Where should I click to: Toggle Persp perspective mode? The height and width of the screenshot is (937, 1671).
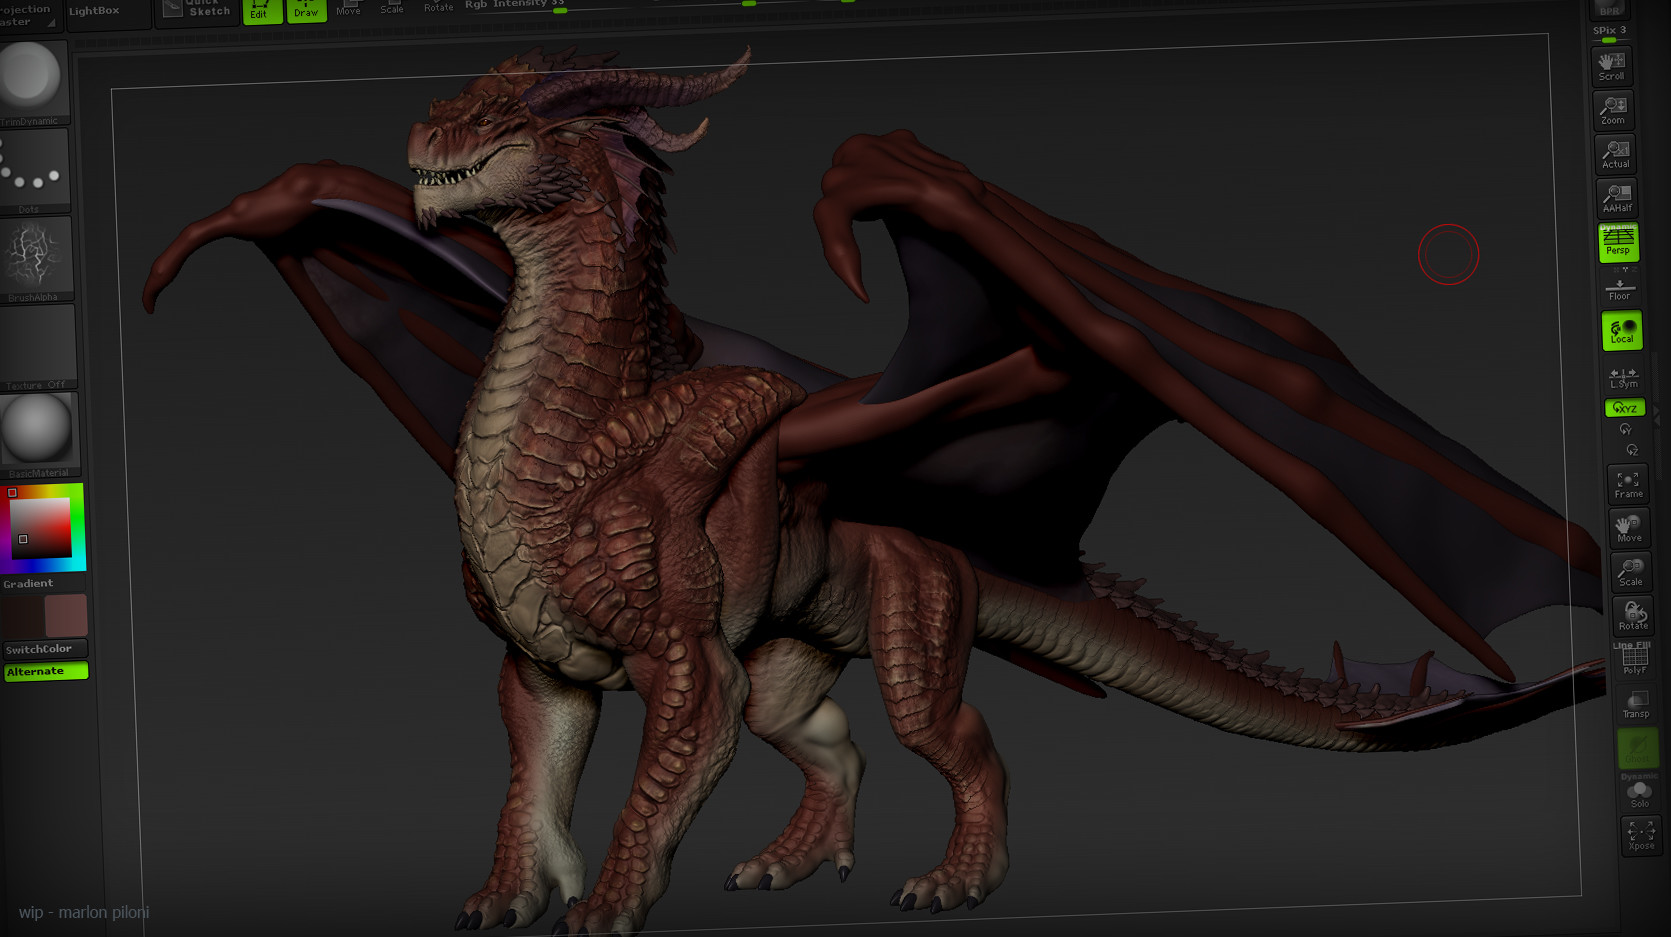(1618, 243)
